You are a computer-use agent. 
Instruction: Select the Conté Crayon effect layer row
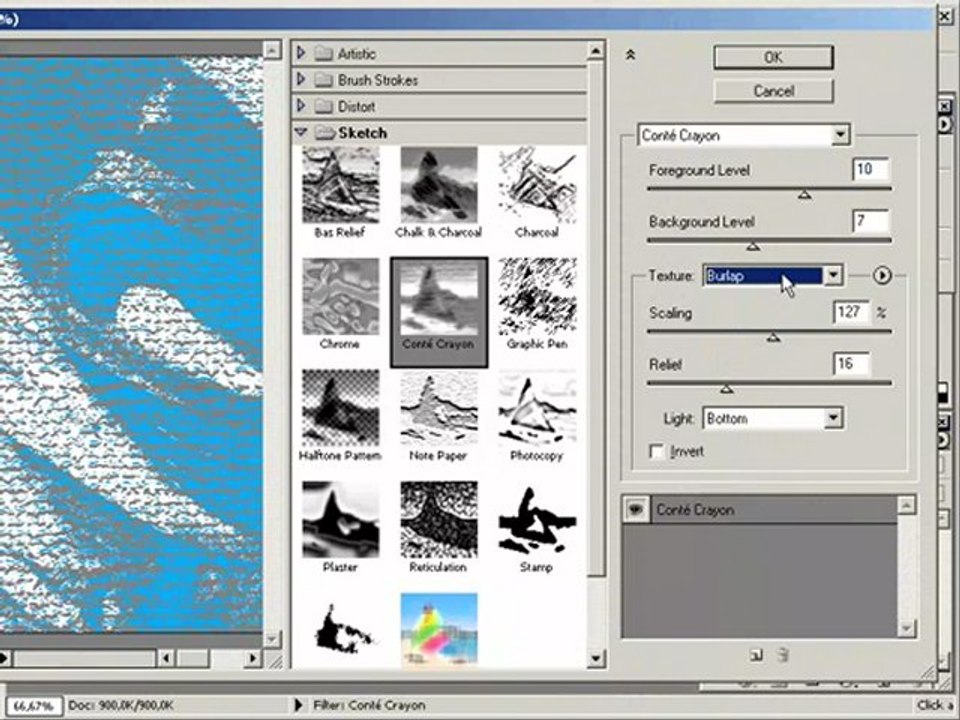pos(760,509)
